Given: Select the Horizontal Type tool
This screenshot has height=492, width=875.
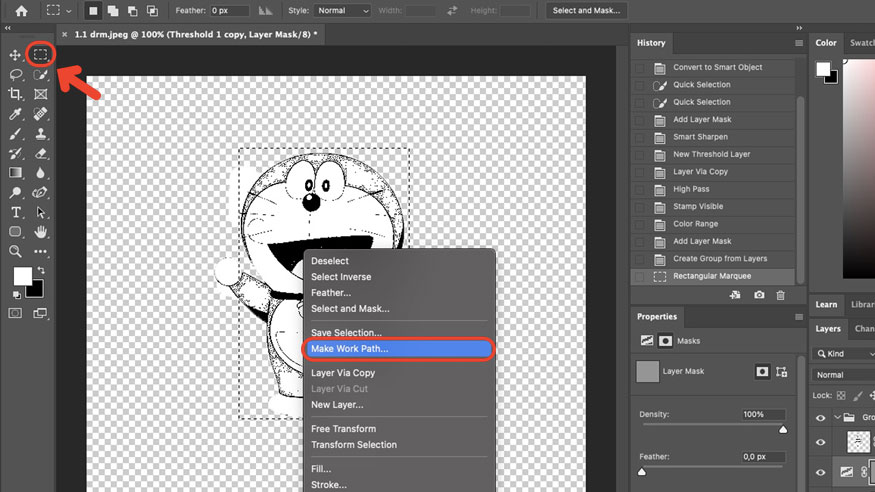Looking at the screenshot, I should point(16,212).
